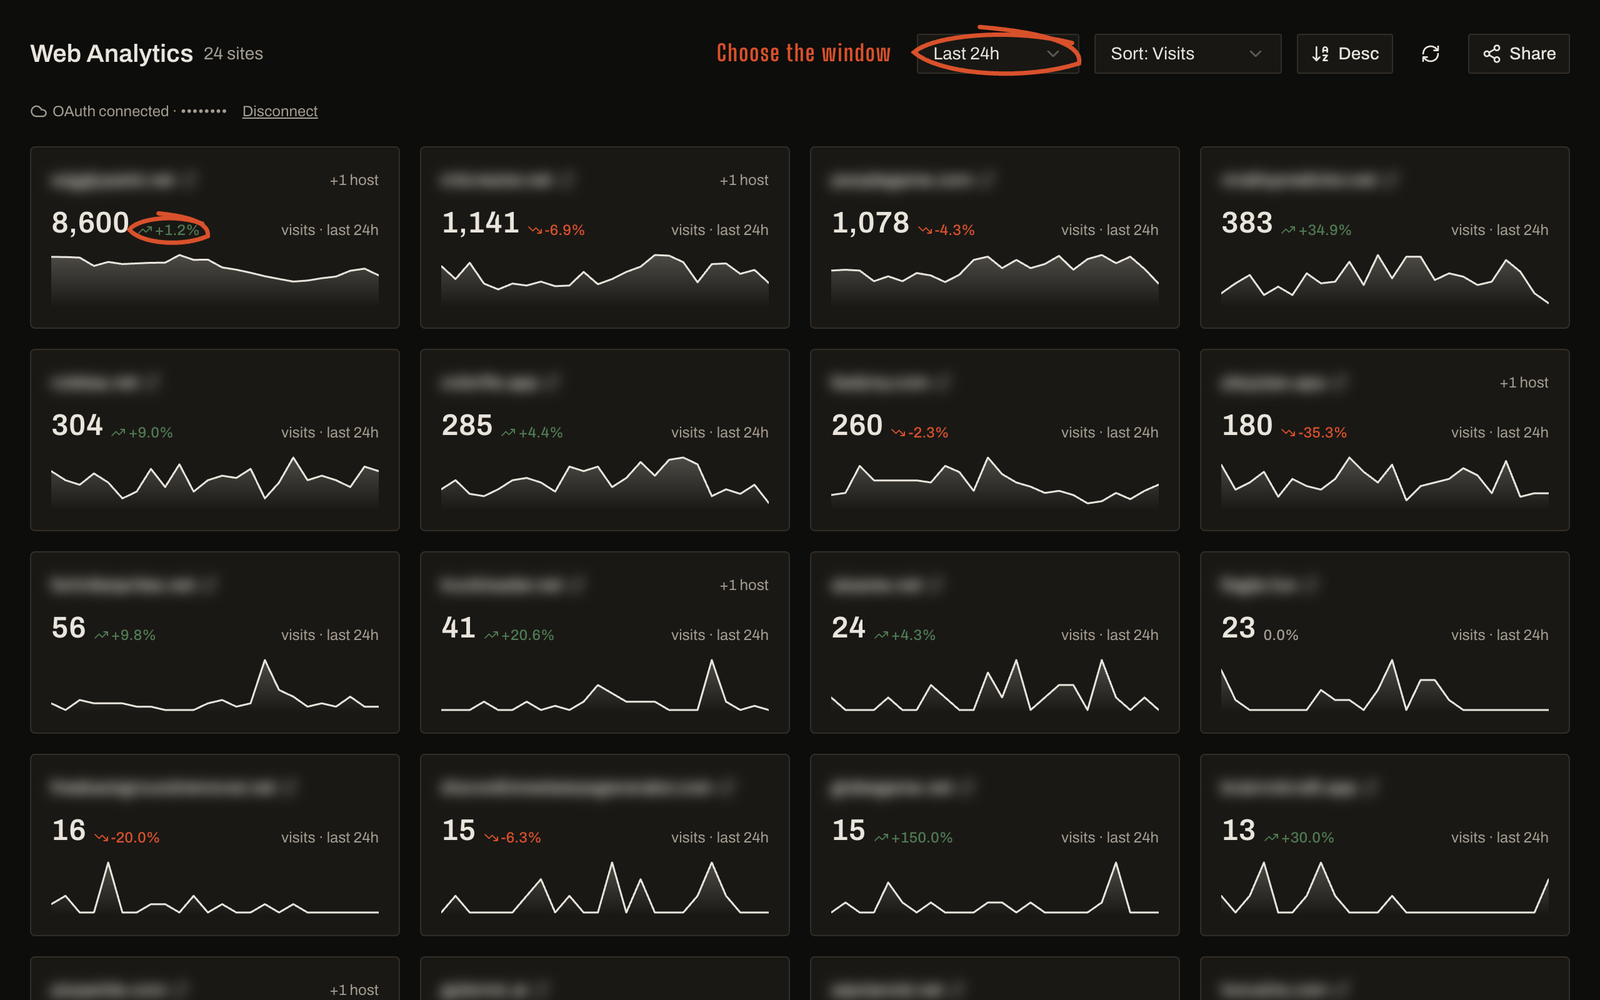Open the site card showing 56 visits
The height and width of the screenshot is (1000, 1600).
(x=215, y=643)
